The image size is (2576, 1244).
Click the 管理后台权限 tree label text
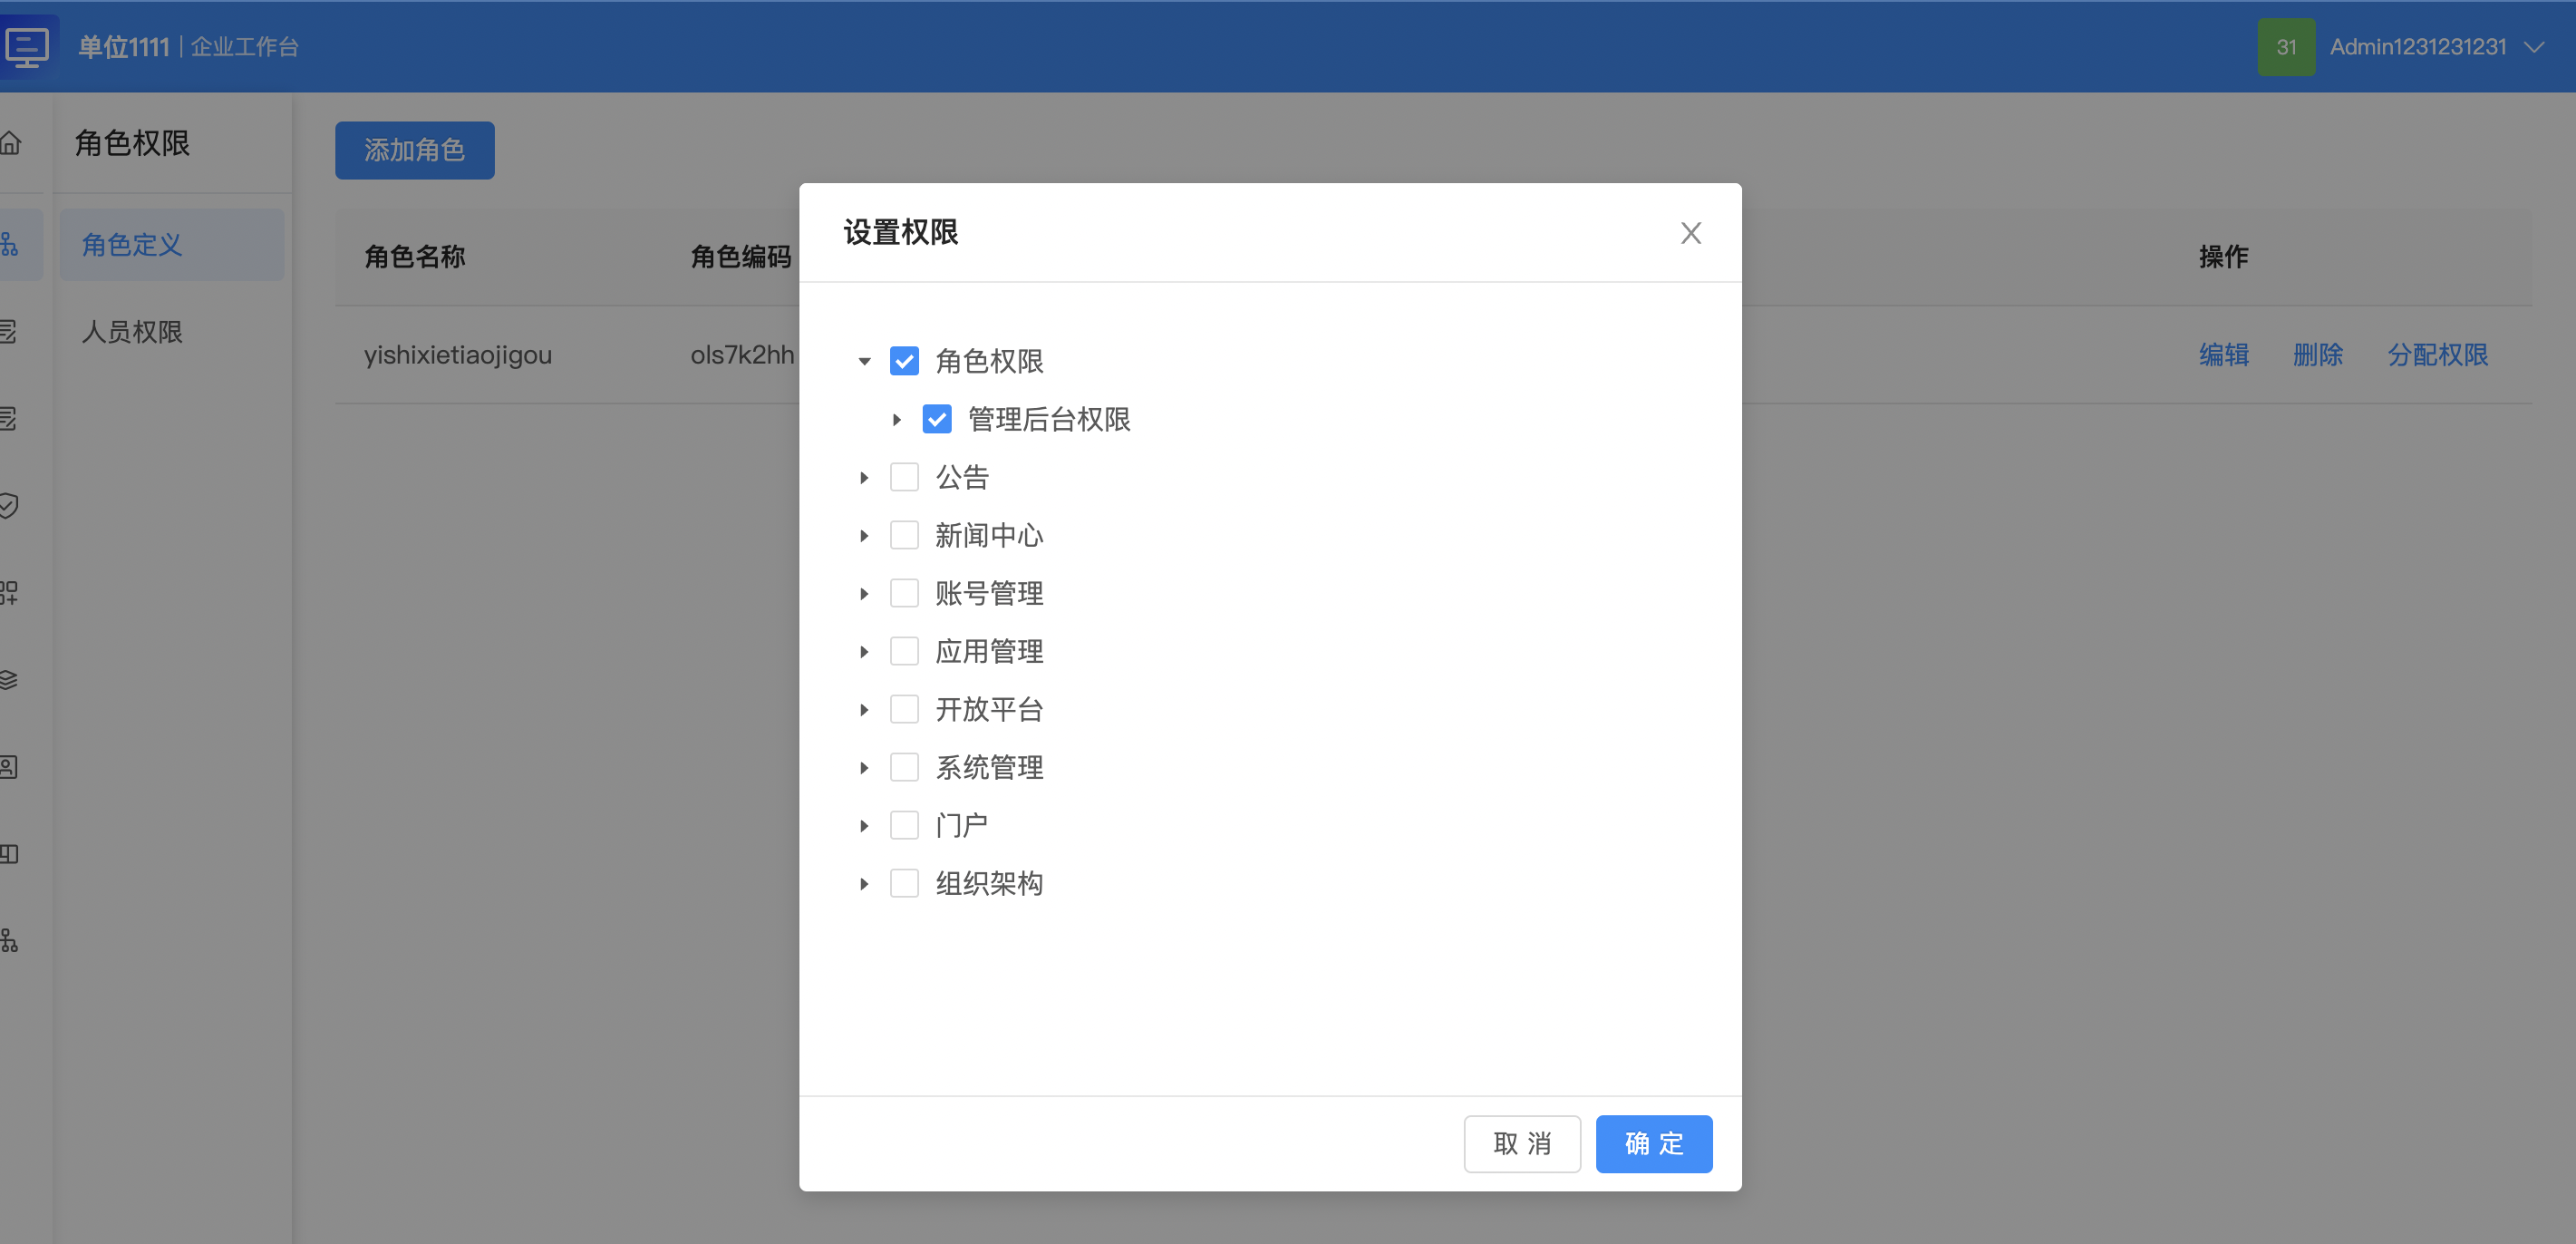tap(1049, 419)
